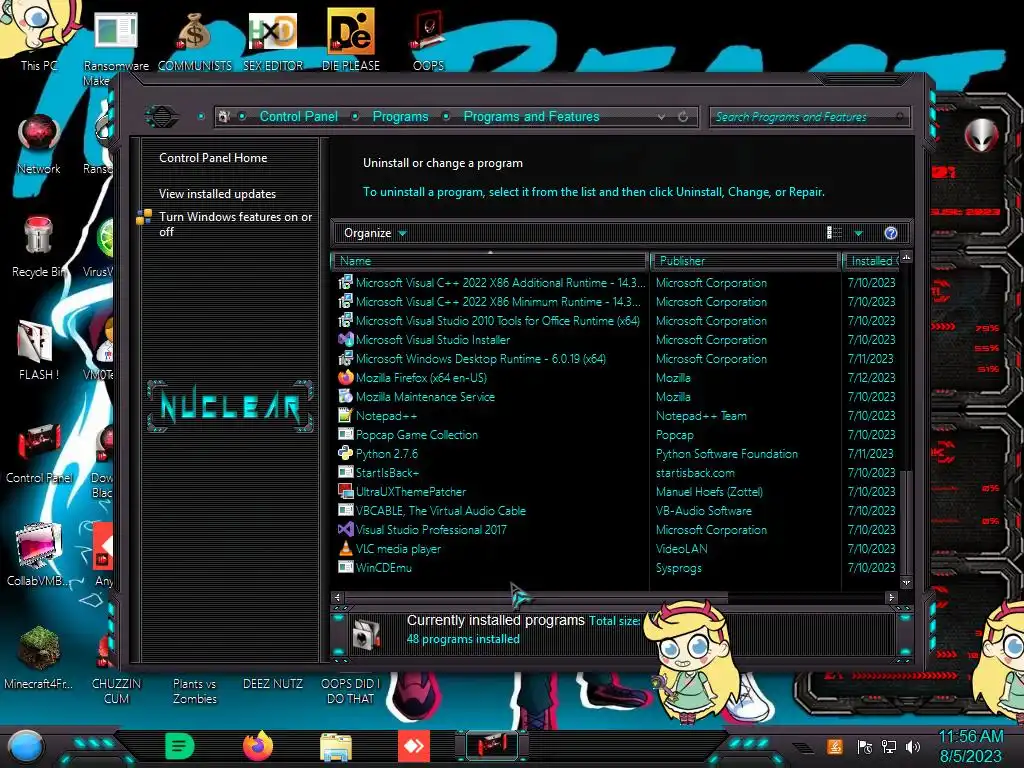Open the Network desktop icon

tap(39, 144)
